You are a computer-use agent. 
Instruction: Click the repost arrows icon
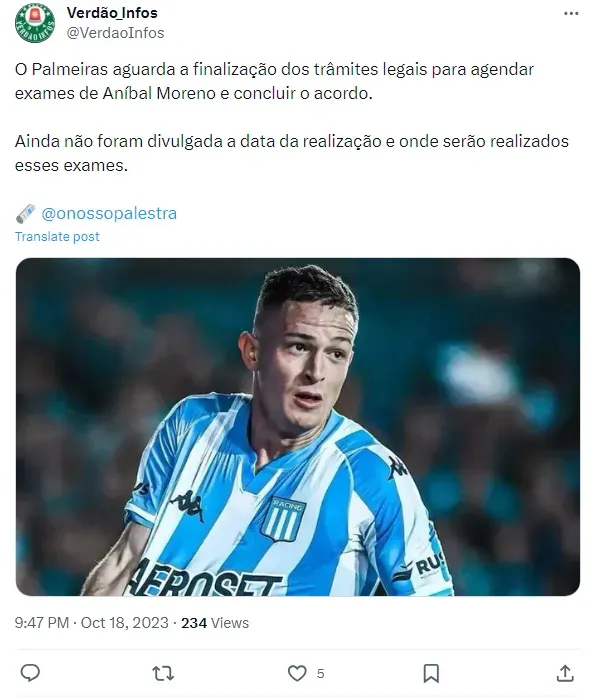163,674
